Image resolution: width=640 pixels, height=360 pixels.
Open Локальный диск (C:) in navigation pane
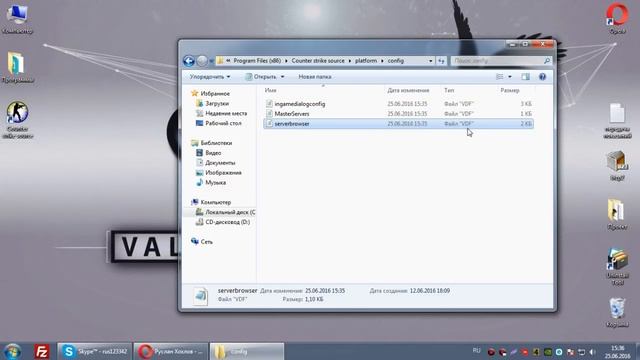(230, 212)
